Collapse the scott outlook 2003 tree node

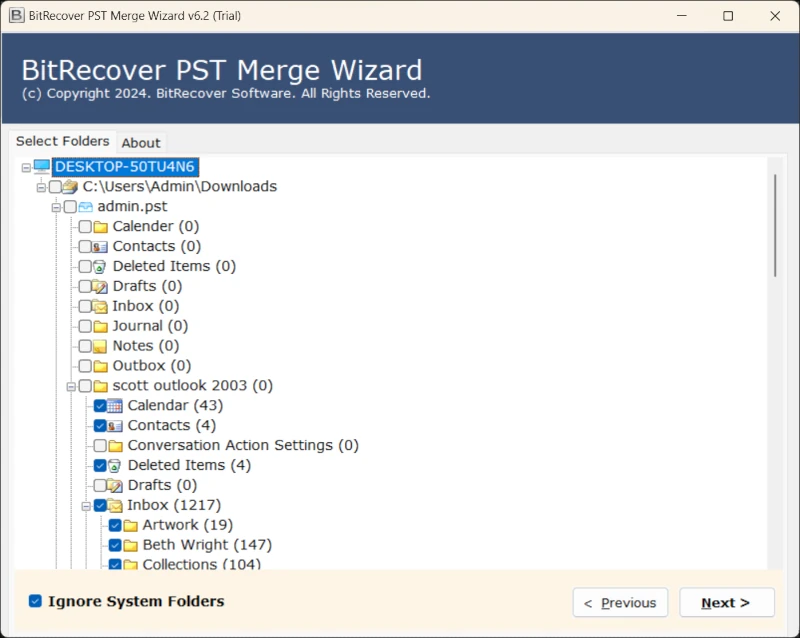click(71, 386)
